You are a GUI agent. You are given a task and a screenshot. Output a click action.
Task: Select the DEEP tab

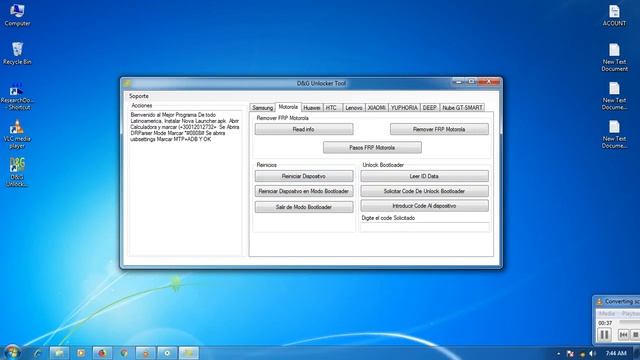point(429,108)
